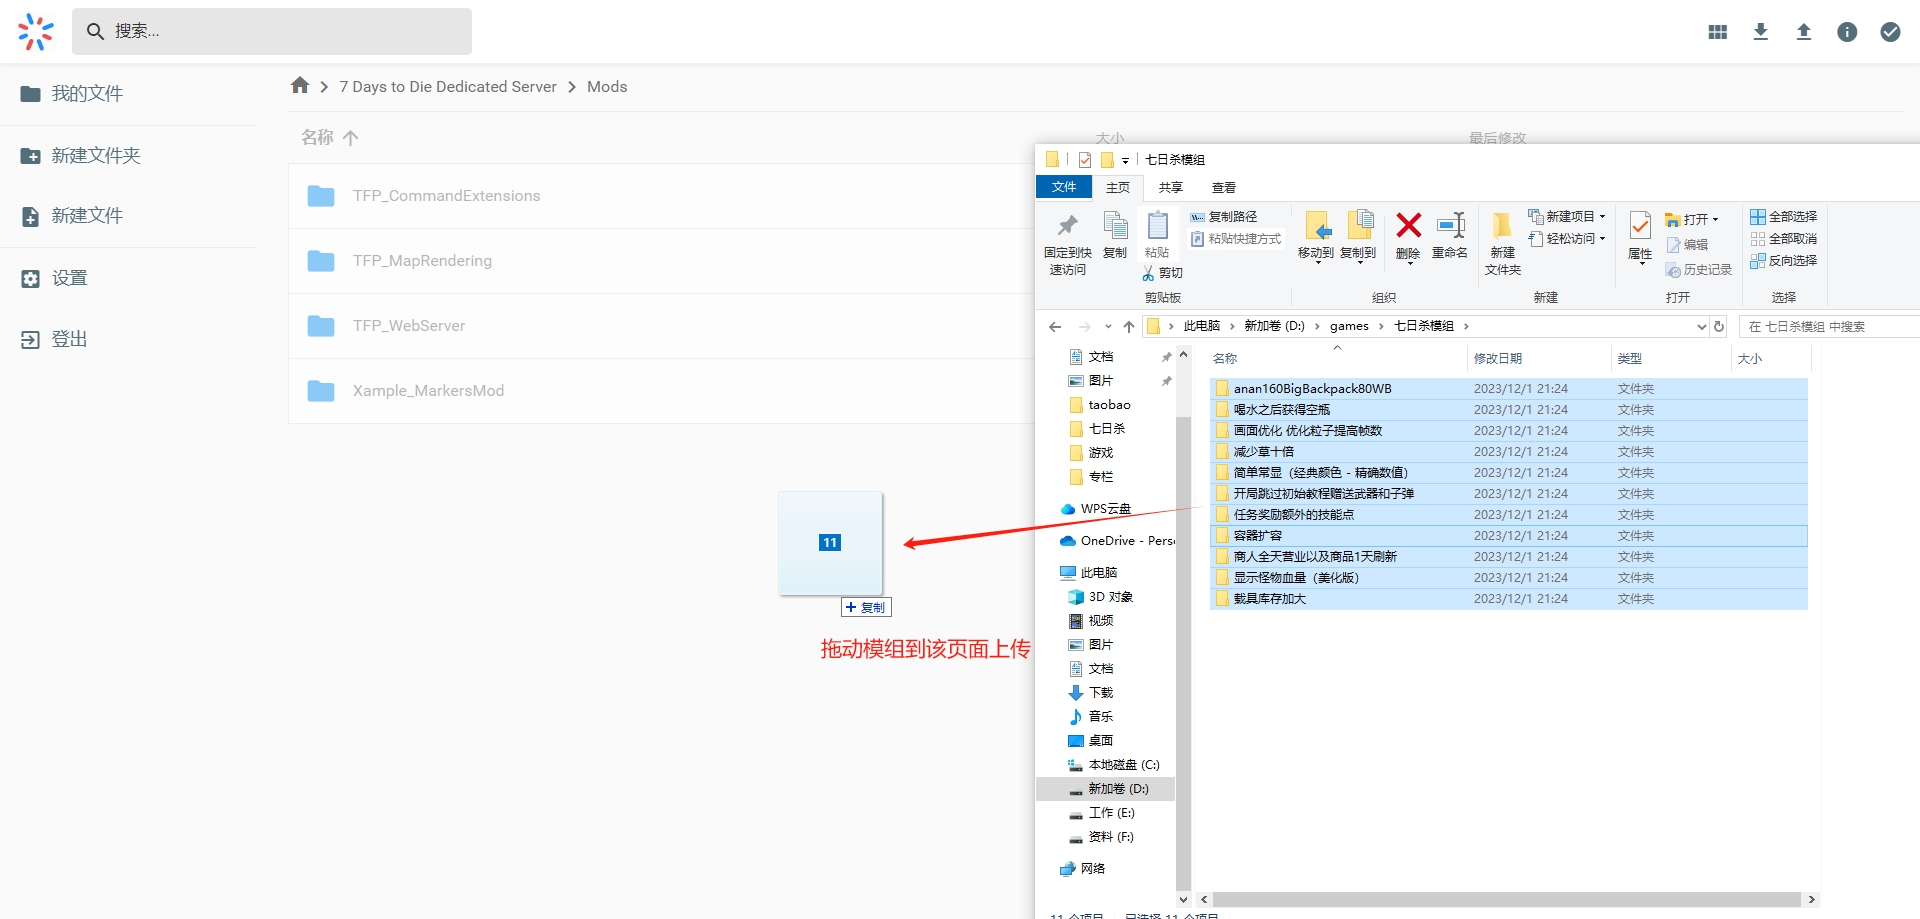
Task: Select WPS云盘 in navigation pane
Action: (x=1095, y=509)
